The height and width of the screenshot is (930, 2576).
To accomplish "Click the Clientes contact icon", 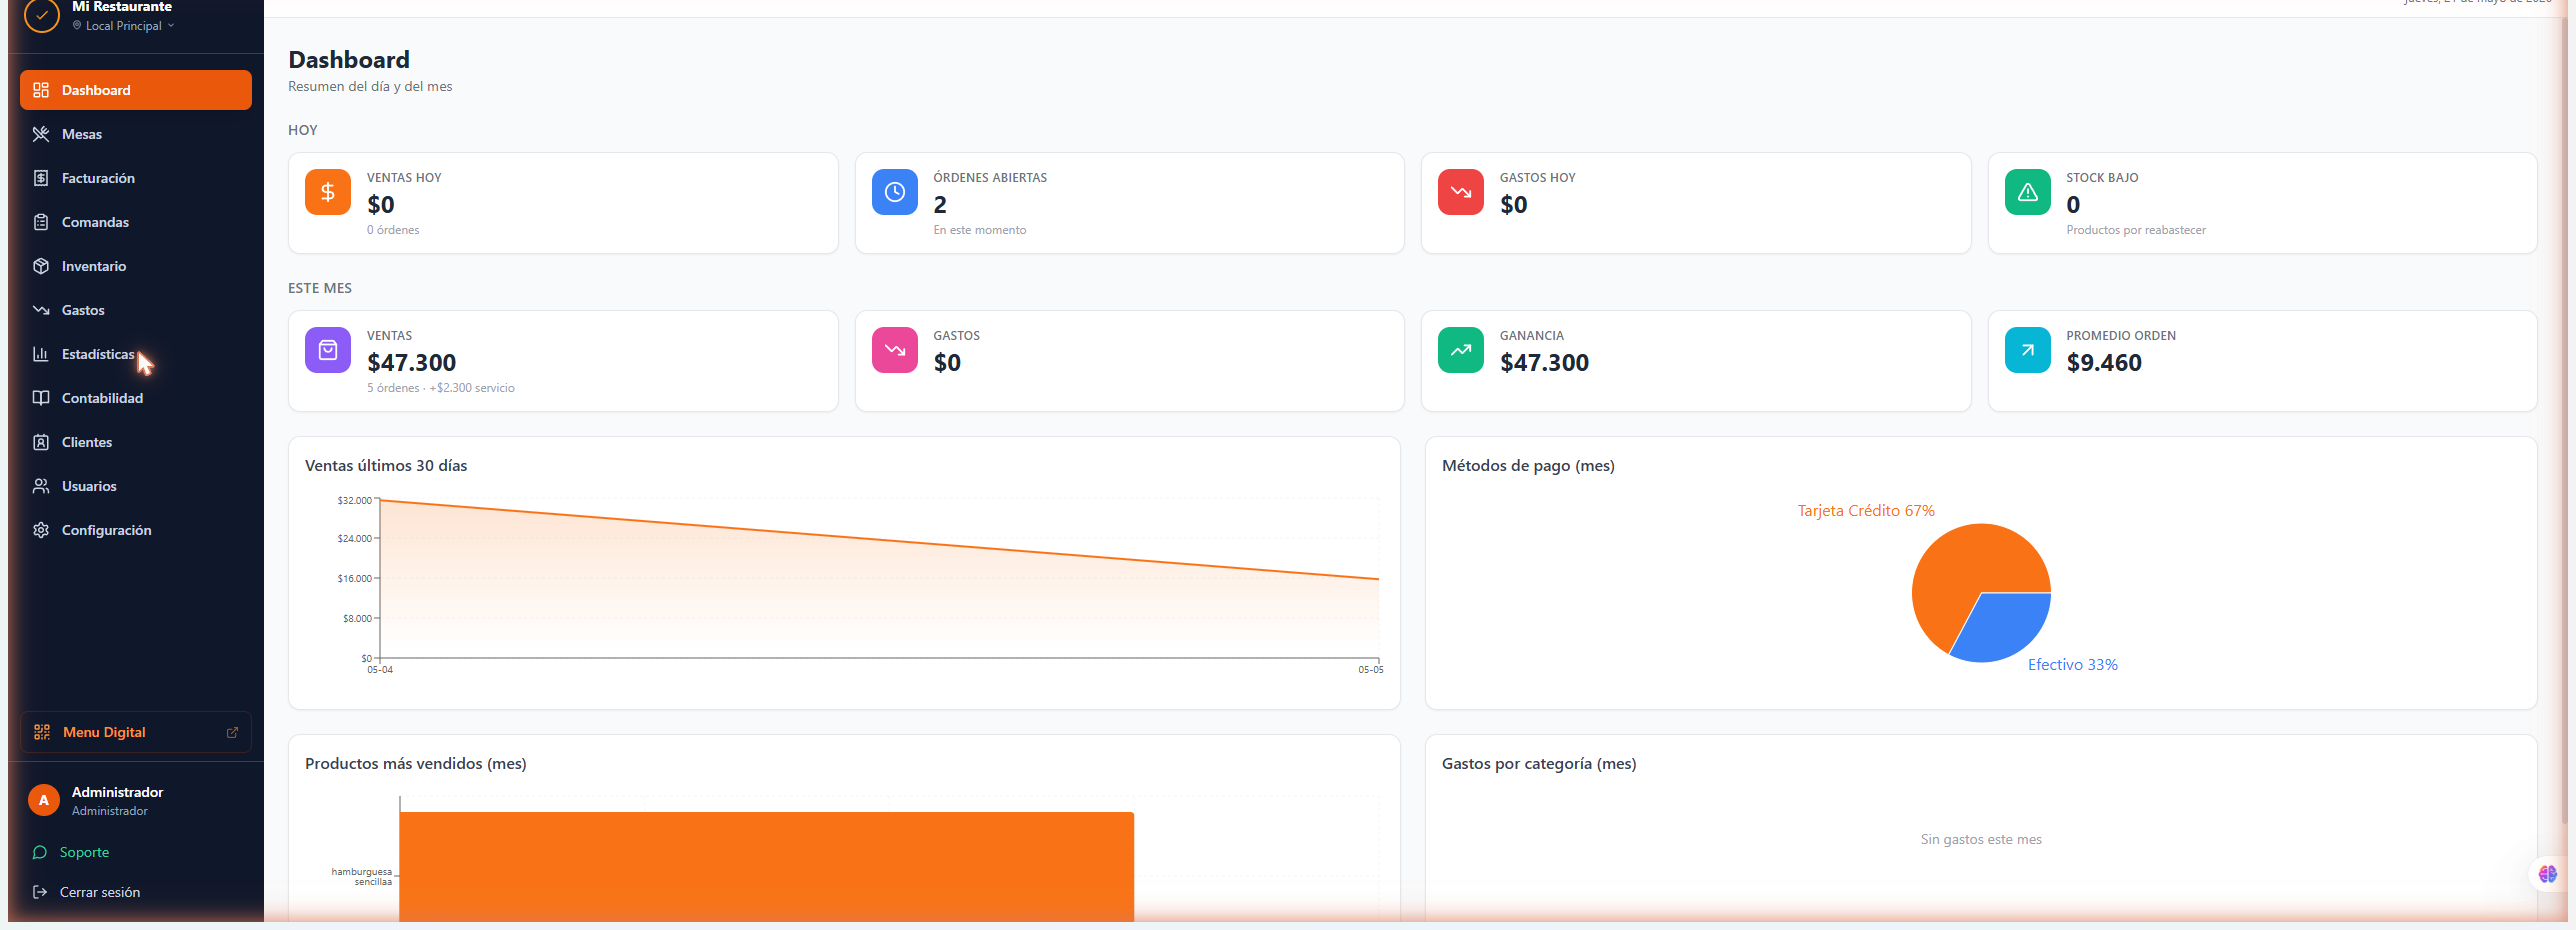I will (41, 442).
